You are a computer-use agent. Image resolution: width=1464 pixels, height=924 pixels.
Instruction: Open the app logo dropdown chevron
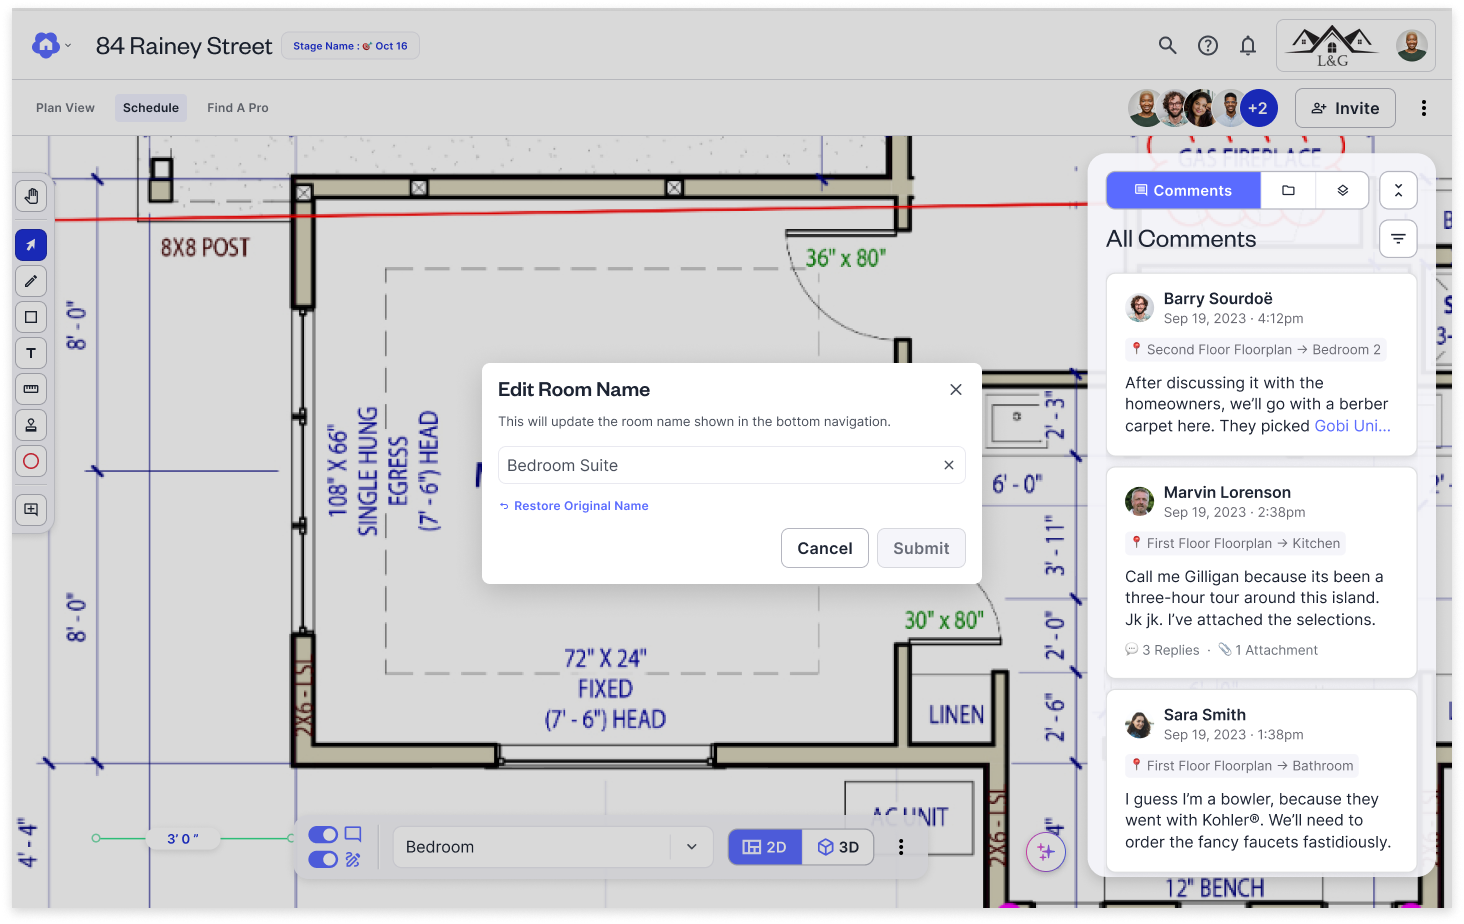click(x=68, y=46)
